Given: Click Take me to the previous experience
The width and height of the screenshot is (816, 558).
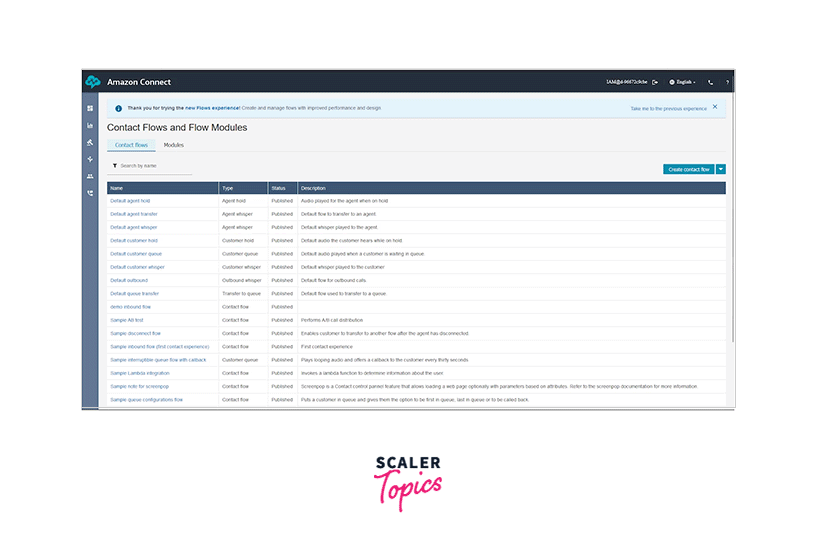Looking at the screenshot, I should point(668,108).
